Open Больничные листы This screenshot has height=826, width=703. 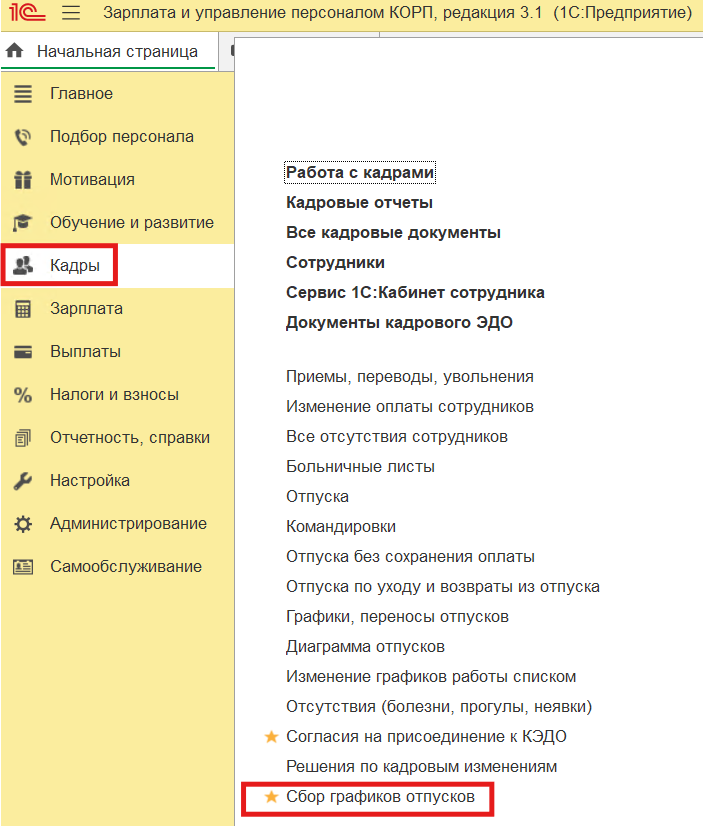[x=360, y=467]
